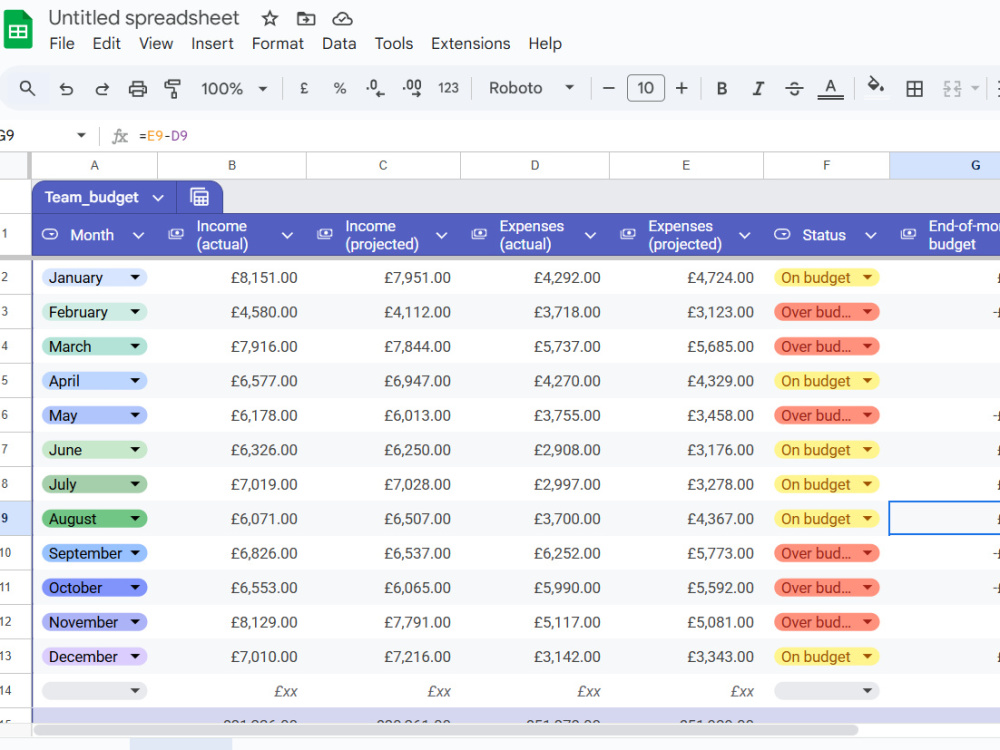Open the File menu
The image size is (1000, 750).
[62, 43]
